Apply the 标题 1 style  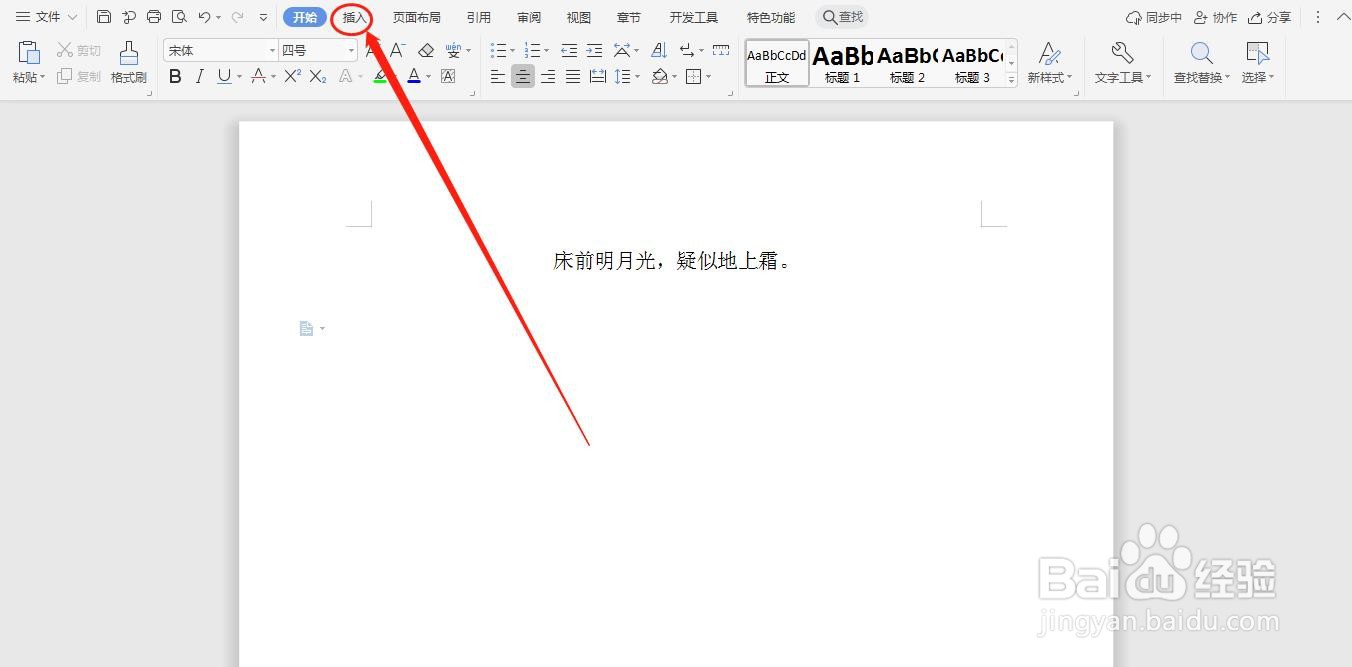point(842,63)
